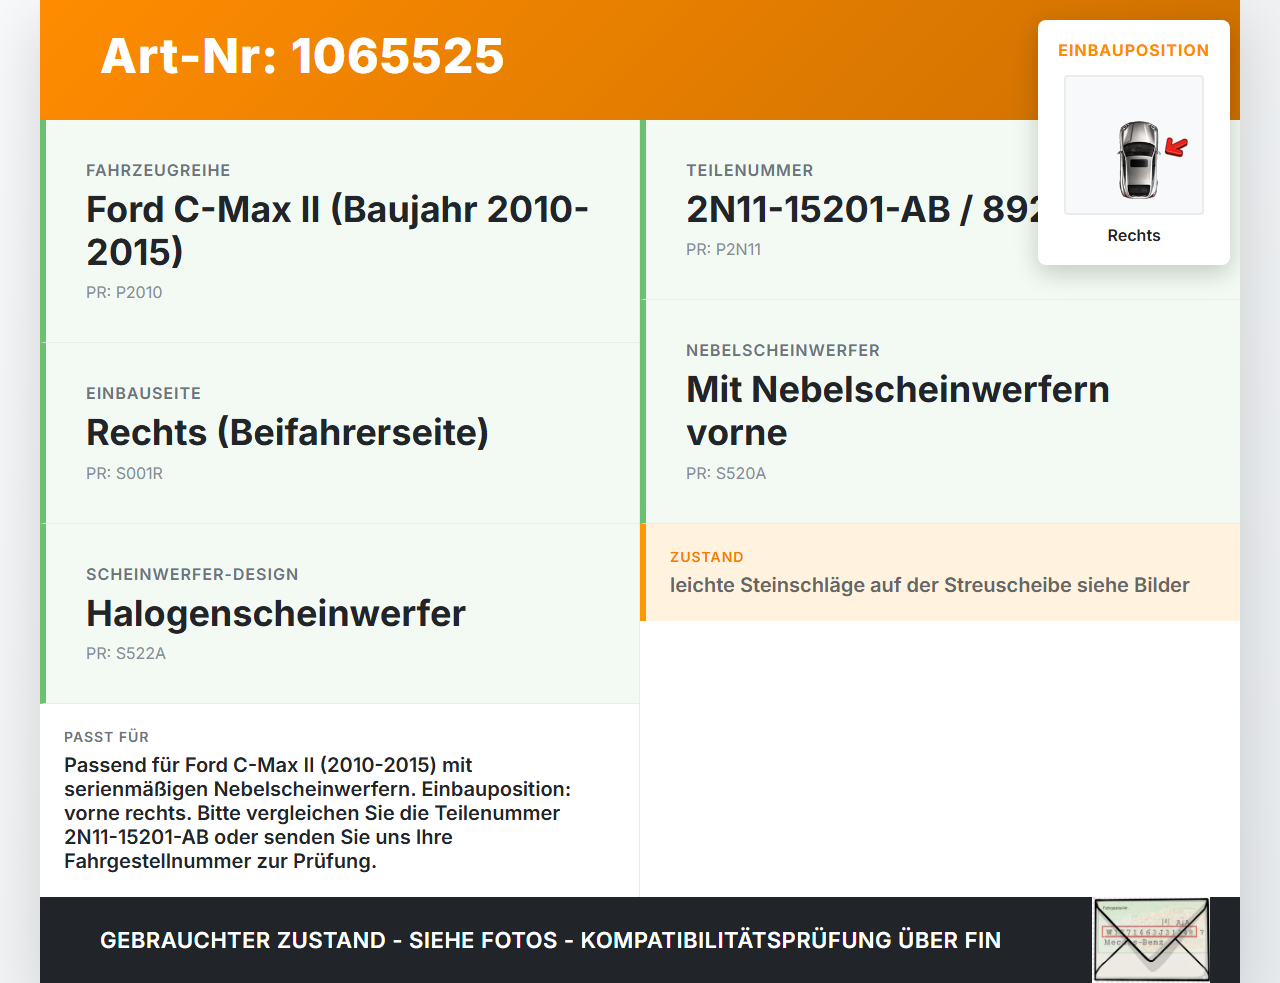
Task: Select Mit Nebelscheinwerfern vorne value
Action: point(898,410)
